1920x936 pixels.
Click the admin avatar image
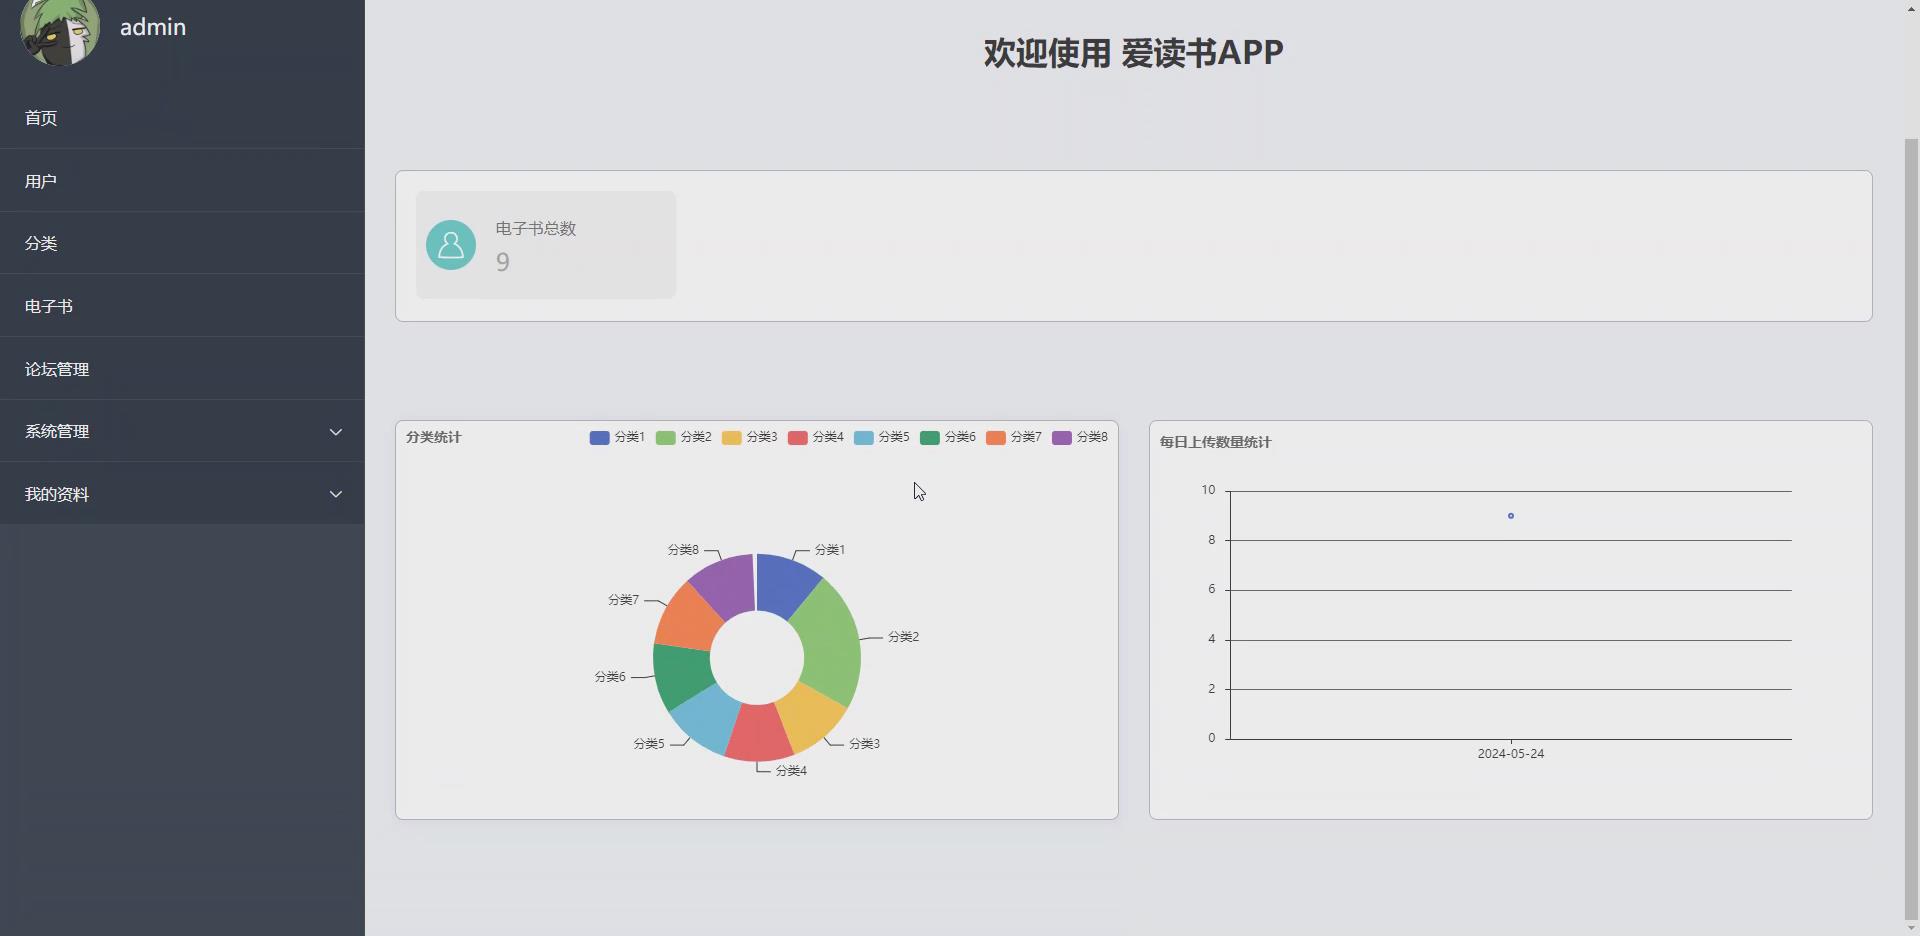pos(60,30)
